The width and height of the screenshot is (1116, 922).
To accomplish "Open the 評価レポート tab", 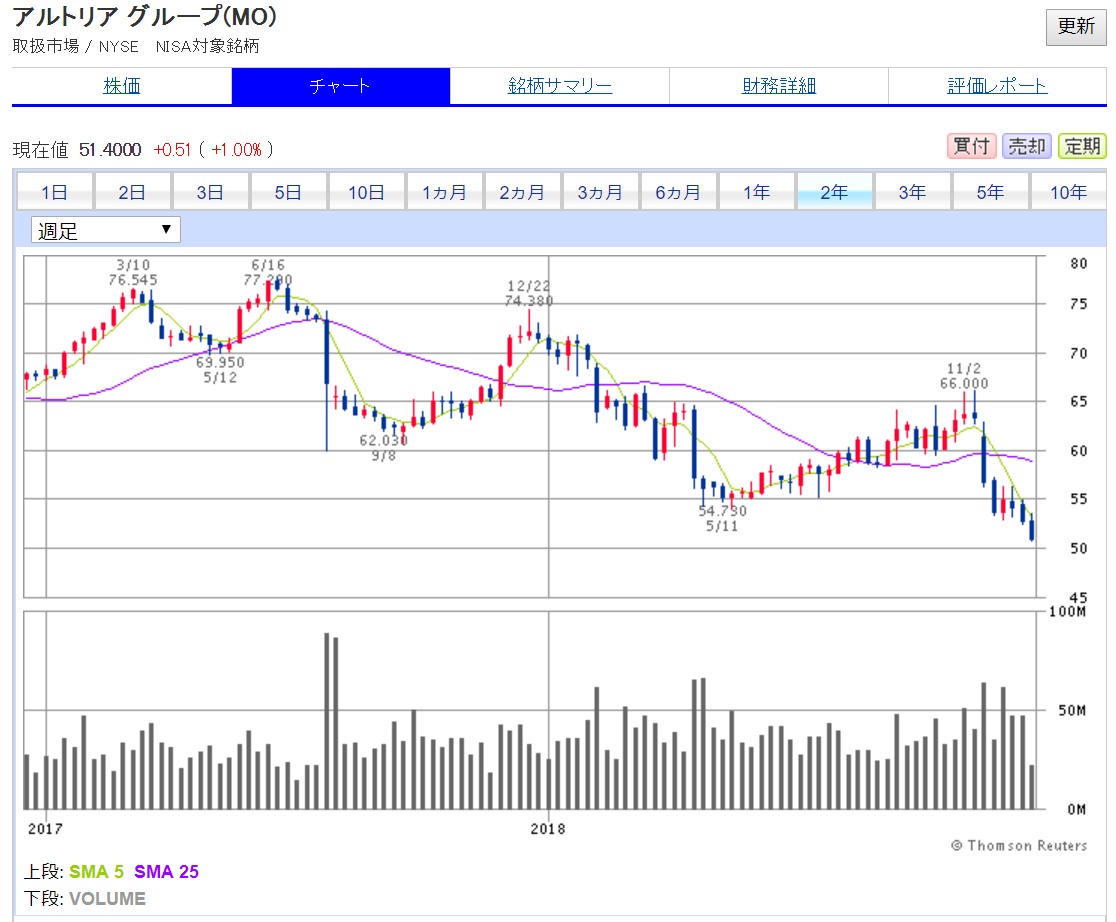I will point(997,86).
